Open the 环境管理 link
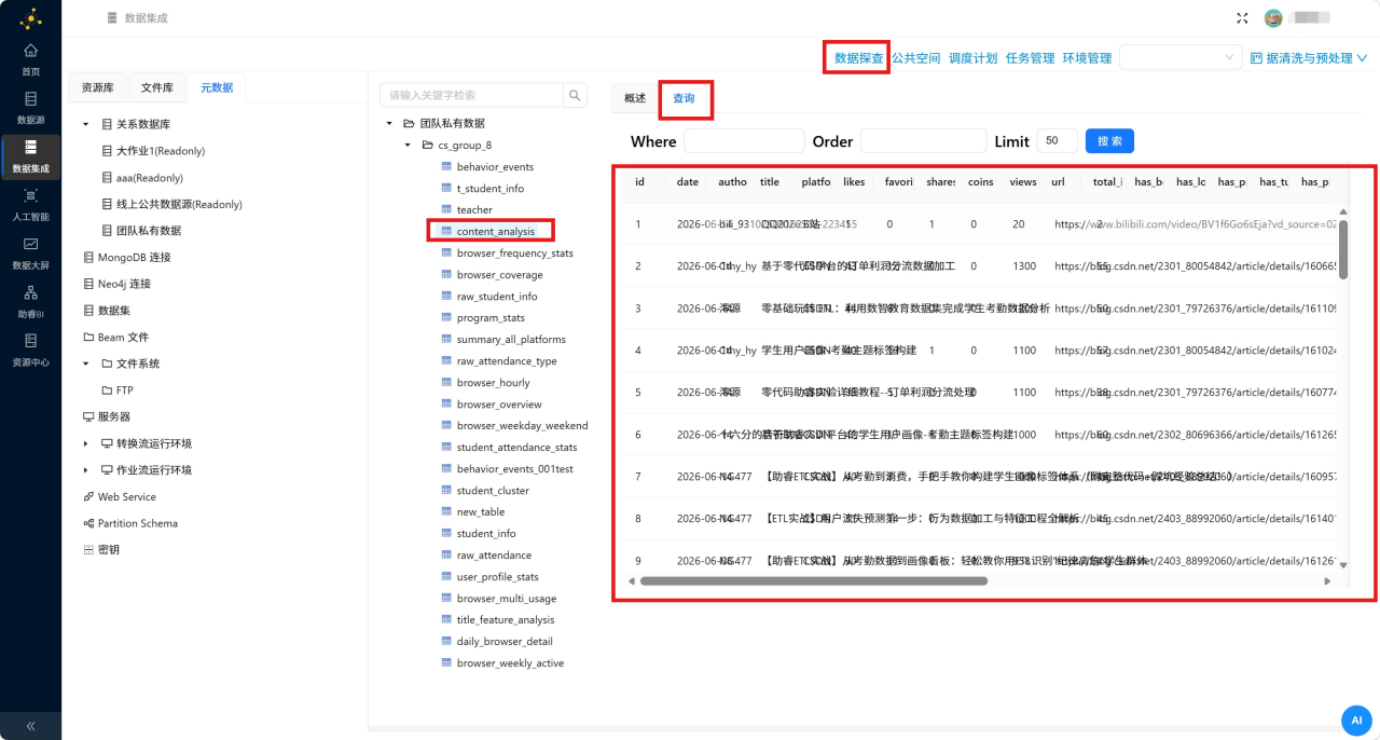This screenshot has height=740, width=1380. point(1087,58)
